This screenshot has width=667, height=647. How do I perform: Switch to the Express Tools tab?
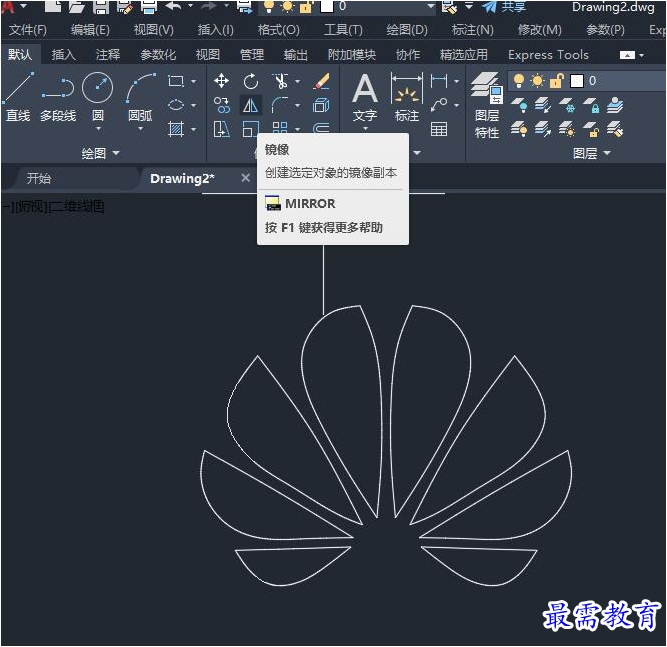[548, 54]
